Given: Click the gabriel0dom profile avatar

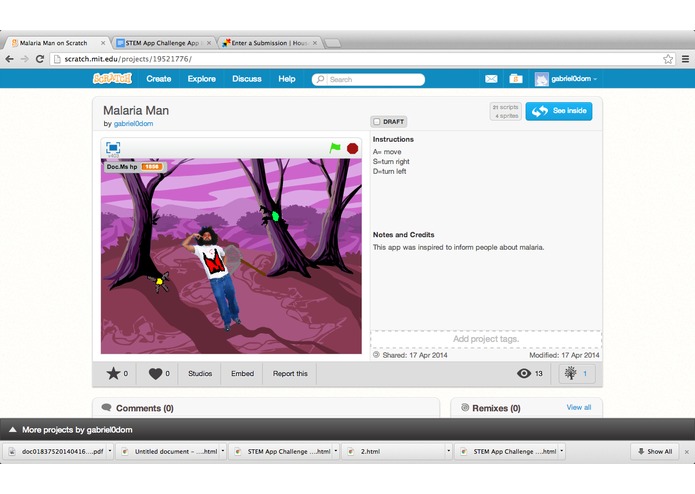Looking at the screenshot, I should pyautogui.click(x=541, y=79).
